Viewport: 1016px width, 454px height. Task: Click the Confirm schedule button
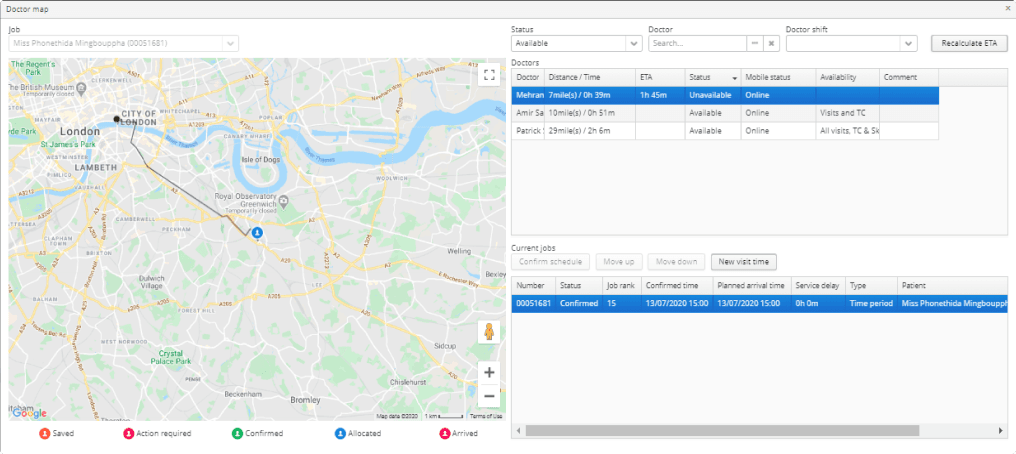click(x=551, y=262)
